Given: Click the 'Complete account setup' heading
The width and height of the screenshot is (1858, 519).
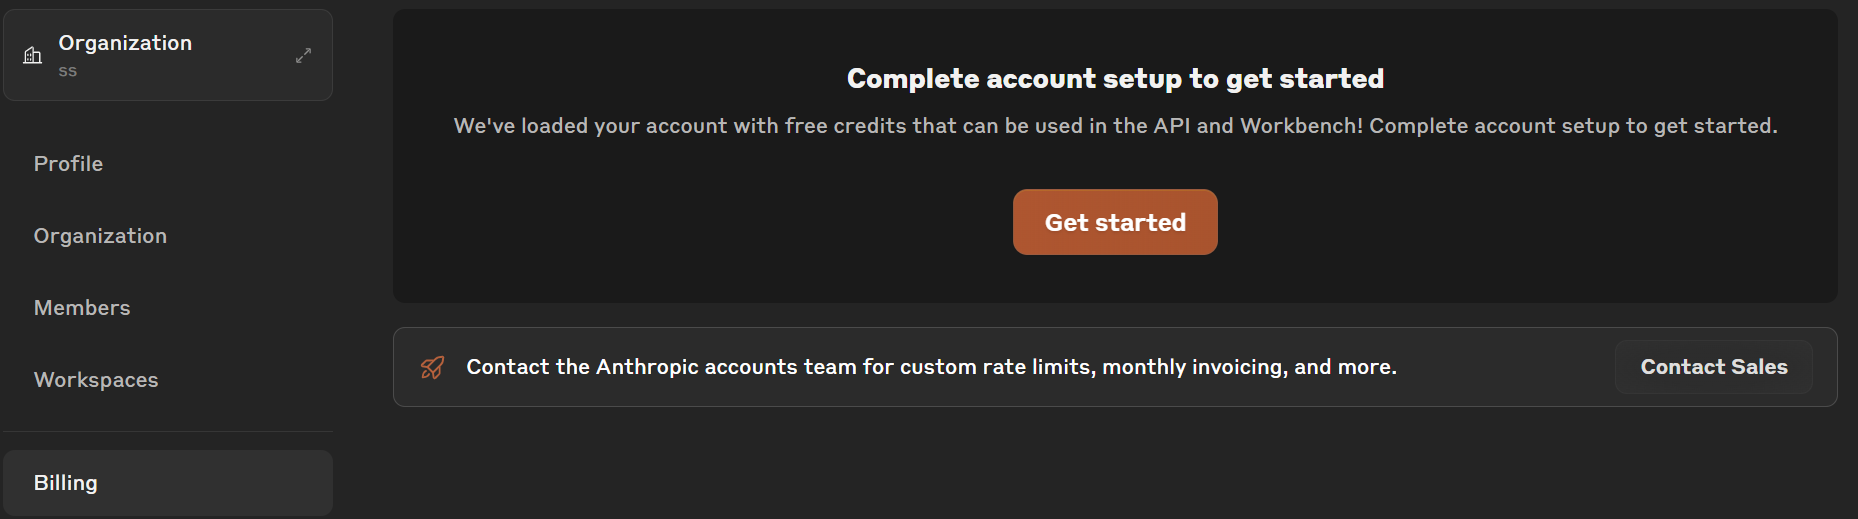Looking at the screenshot, I should click(1115, 79).
